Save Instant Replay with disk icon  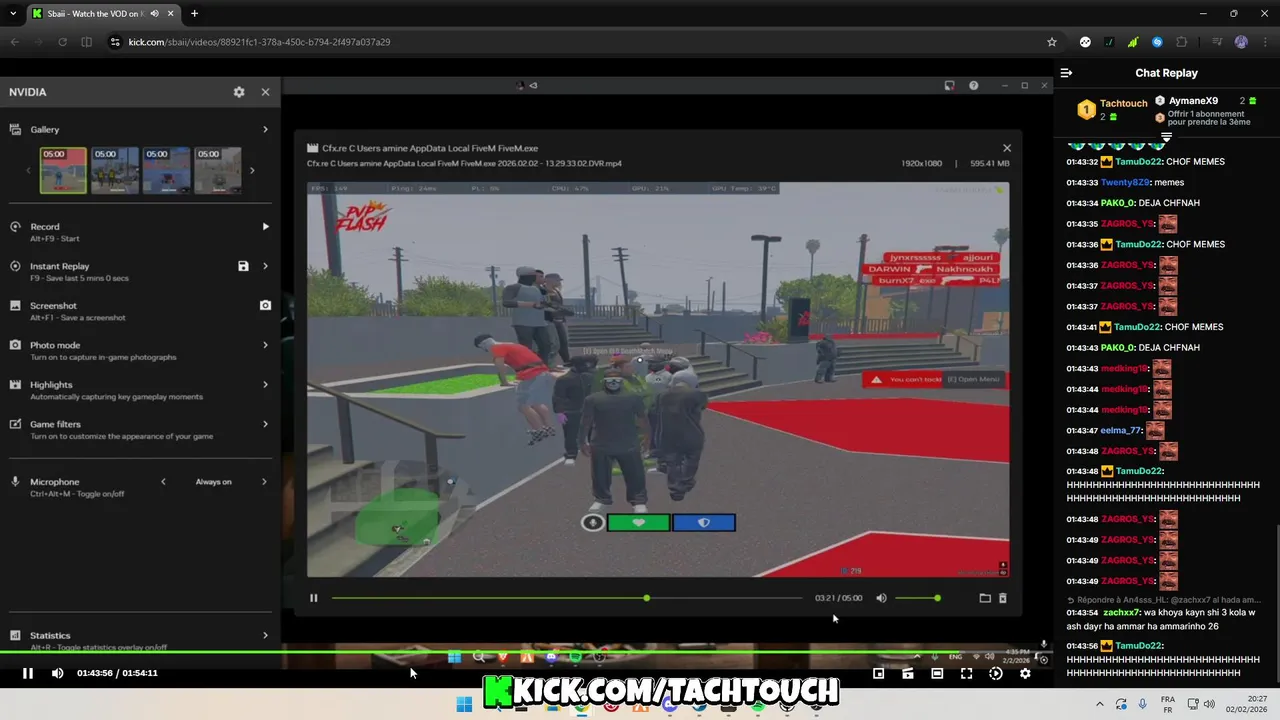click(243, 266)
